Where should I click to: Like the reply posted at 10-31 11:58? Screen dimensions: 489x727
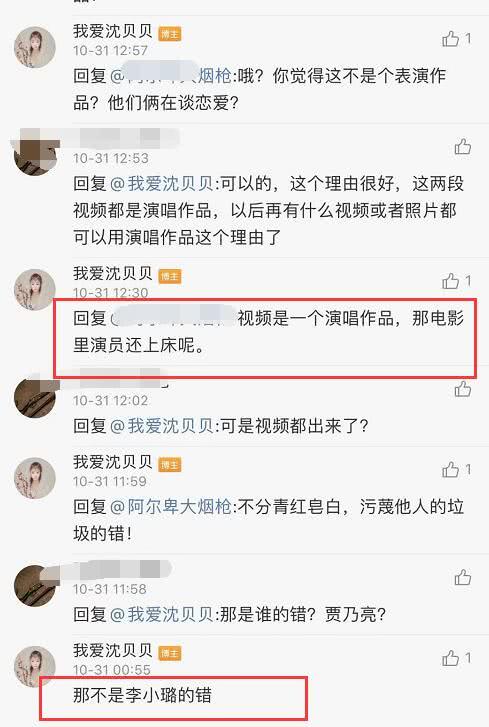[462, 578]
